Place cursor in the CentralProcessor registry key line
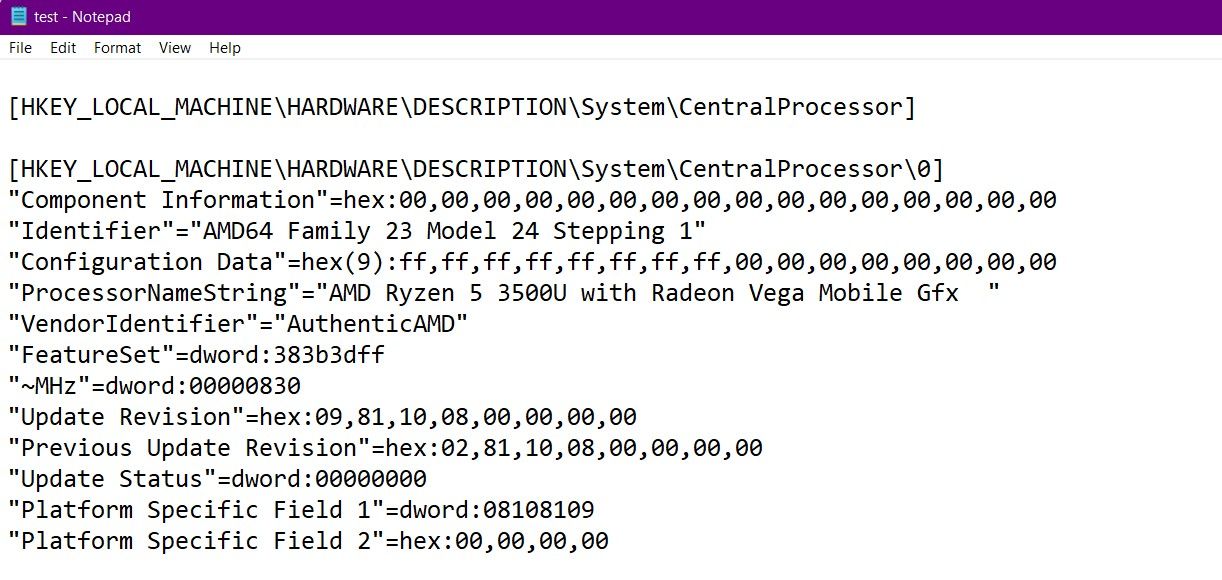Image resolution: width=1222 pixels, height=580 pixels. pos(460,107)
